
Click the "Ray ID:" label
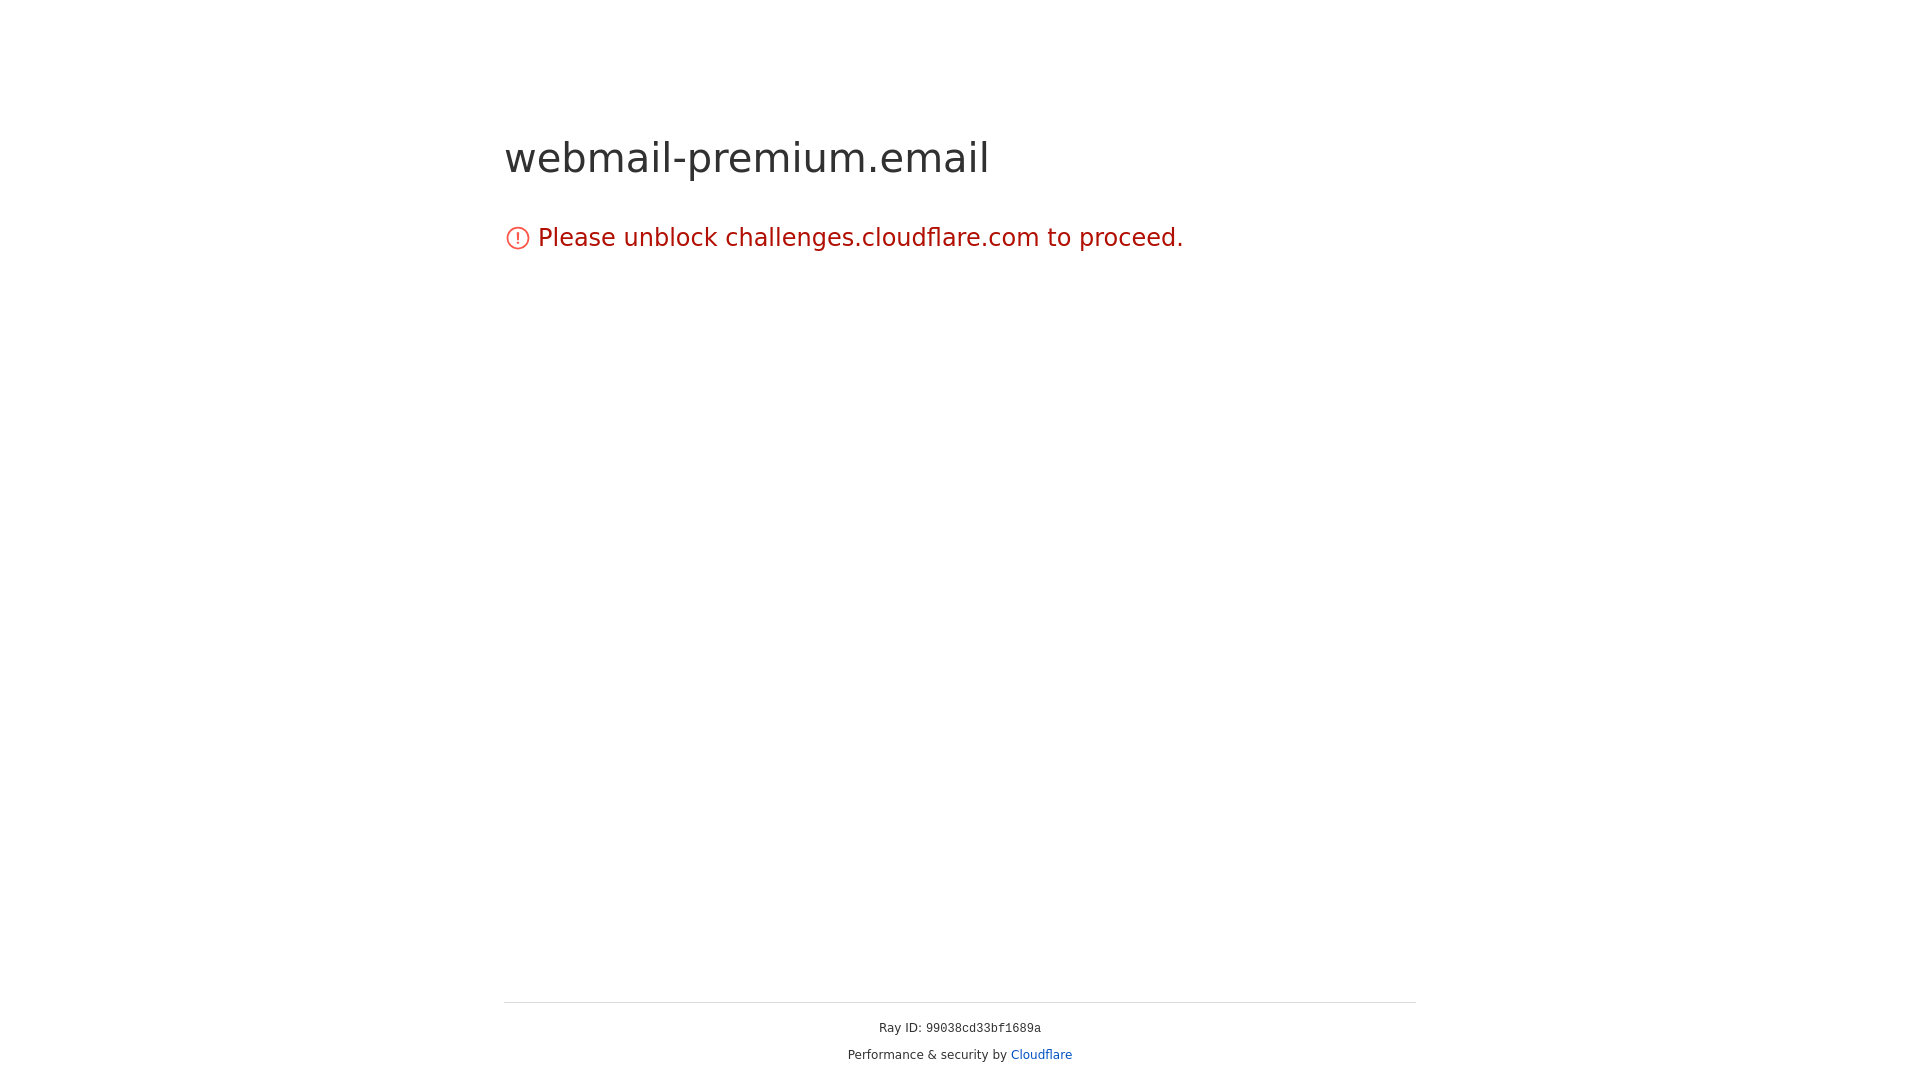(900, 1028)
